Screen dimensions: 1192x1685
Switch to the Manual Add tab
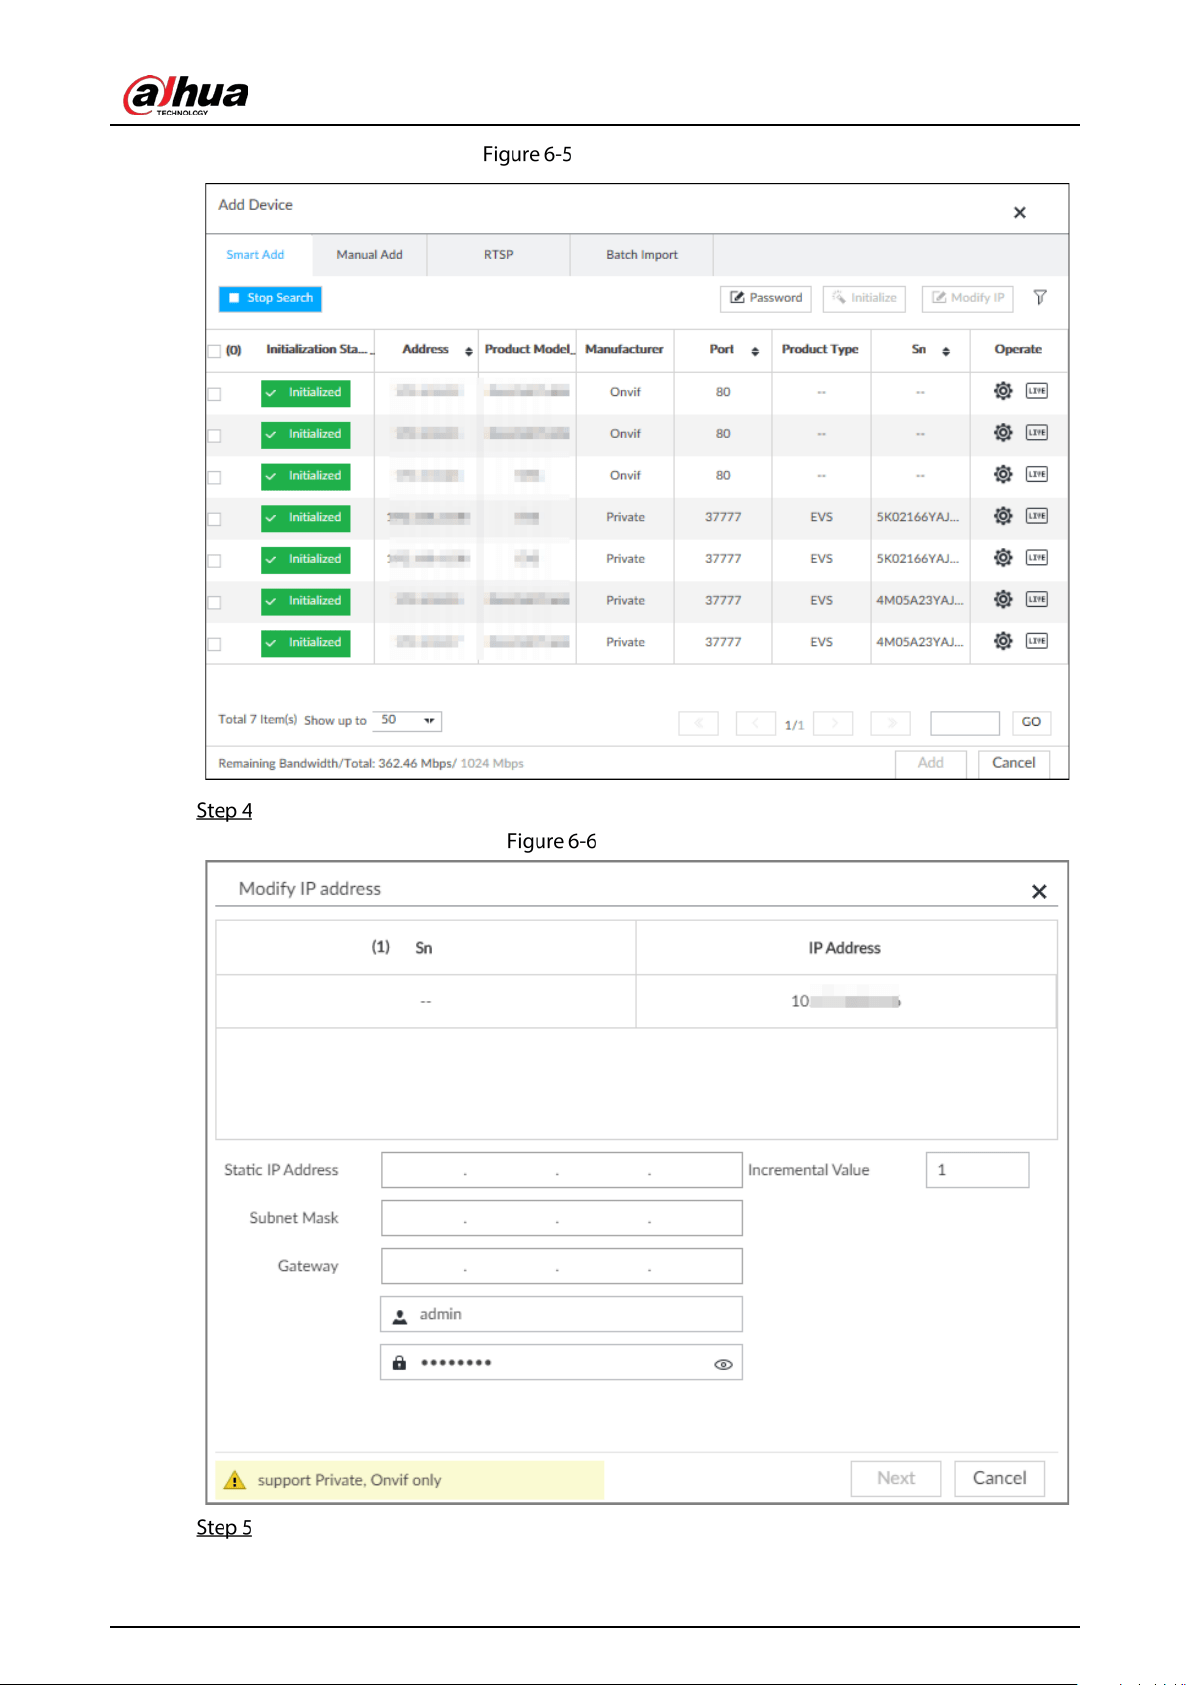click(x=369, y=255)
